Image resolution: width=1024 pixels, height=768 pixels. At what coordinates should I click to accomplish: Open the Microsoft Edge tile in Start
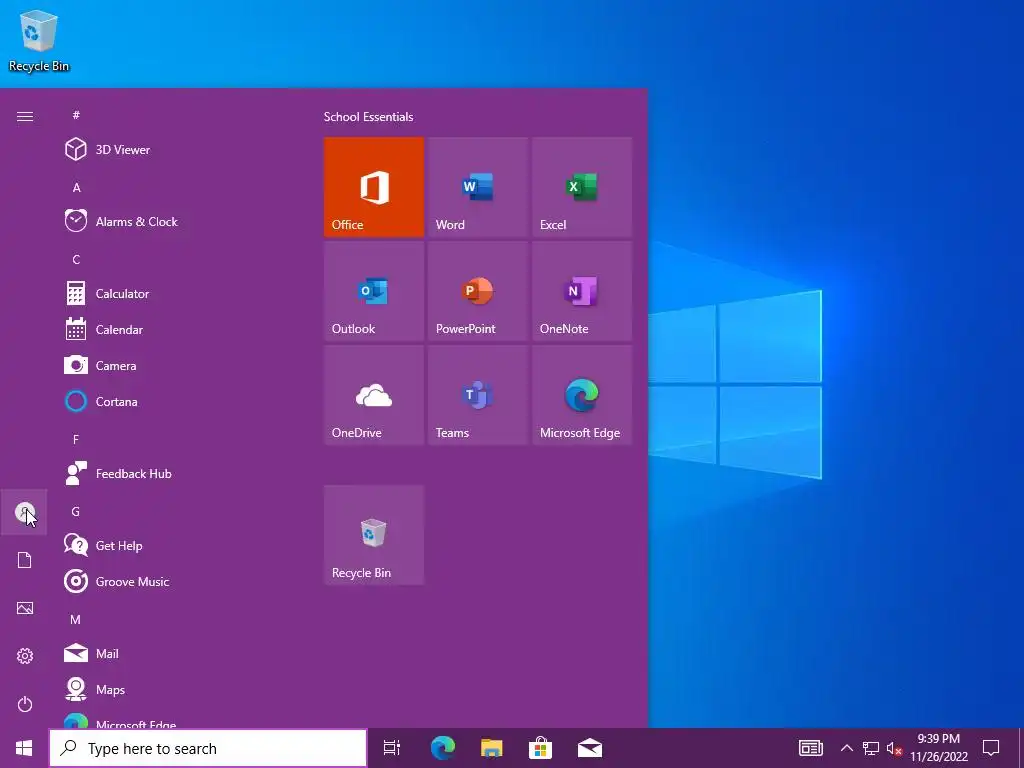point(582,395)
